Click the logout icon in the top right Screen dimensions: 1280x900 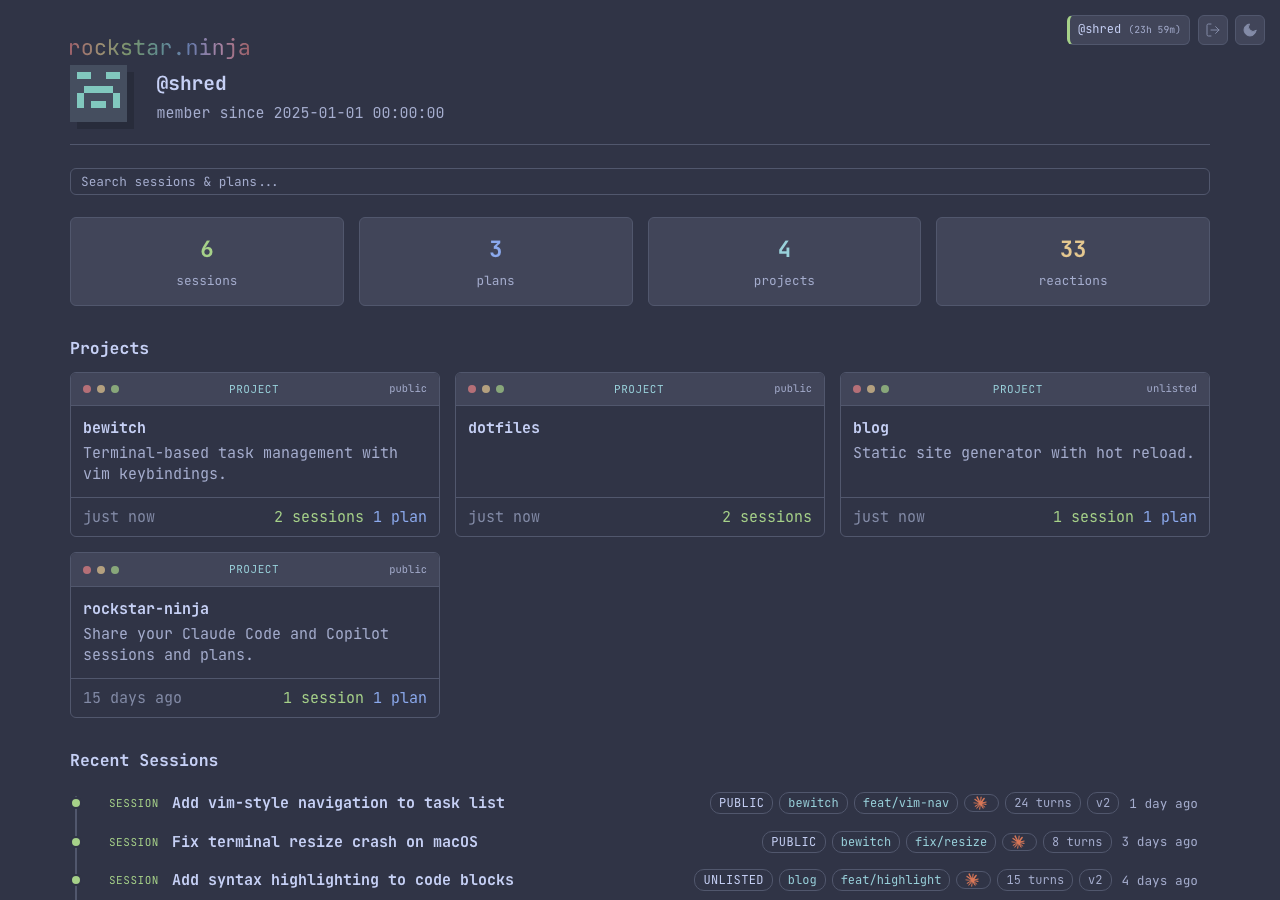click(x=1212, y=30)
